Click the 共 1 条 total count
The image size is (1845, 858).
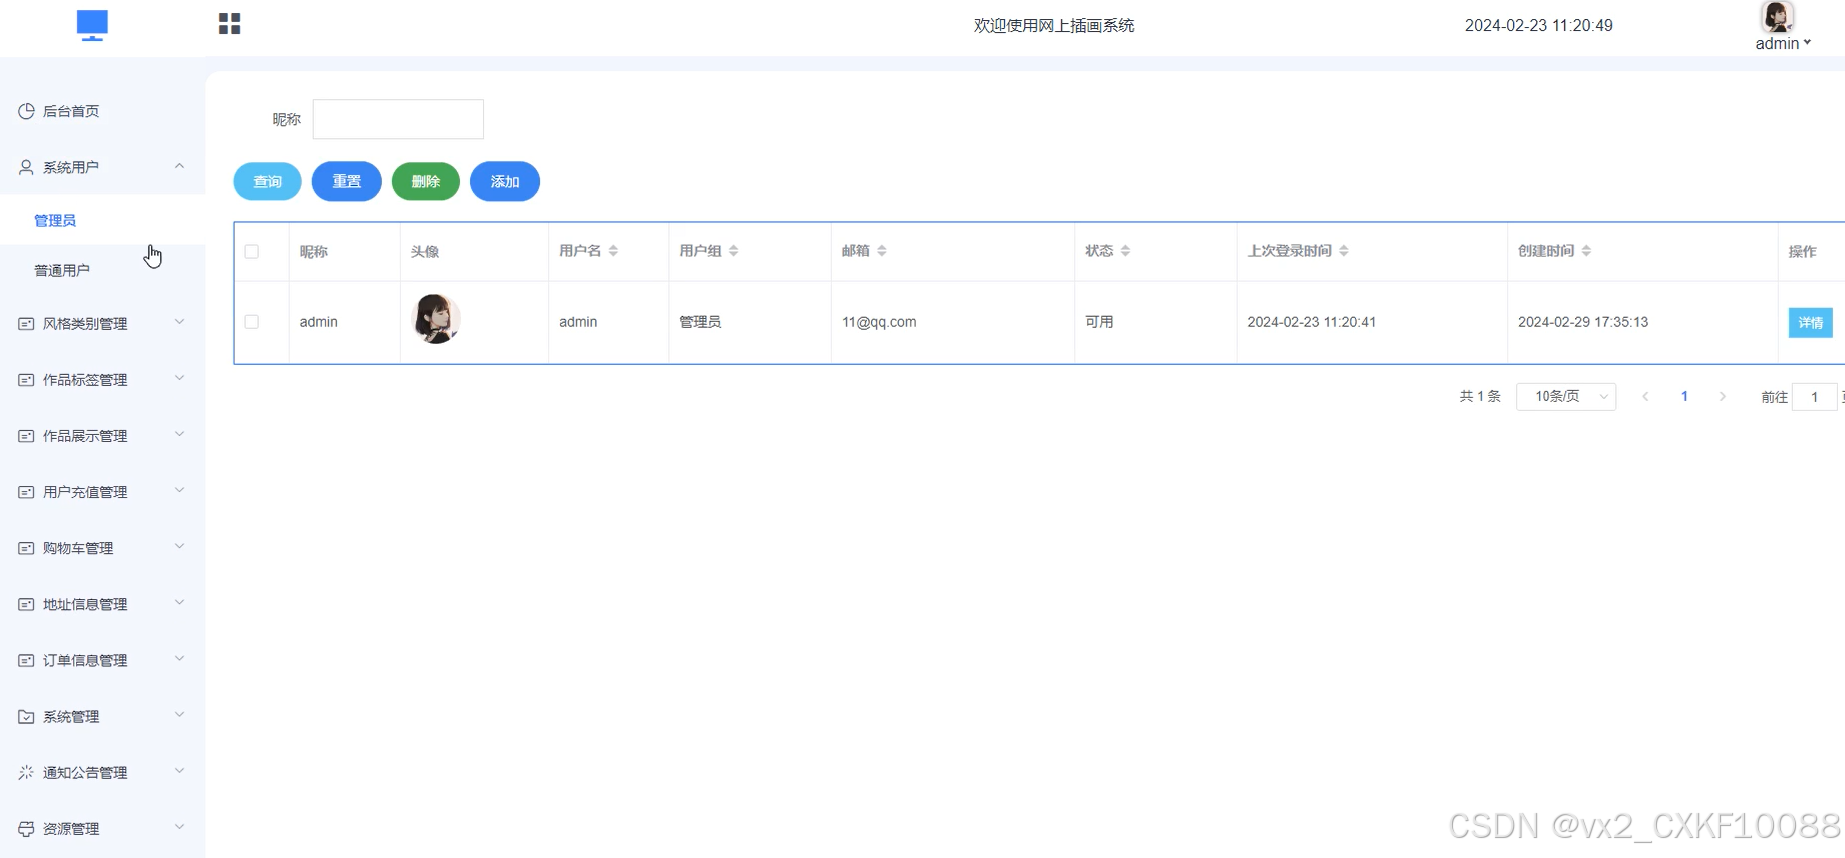coord(1480,397)
